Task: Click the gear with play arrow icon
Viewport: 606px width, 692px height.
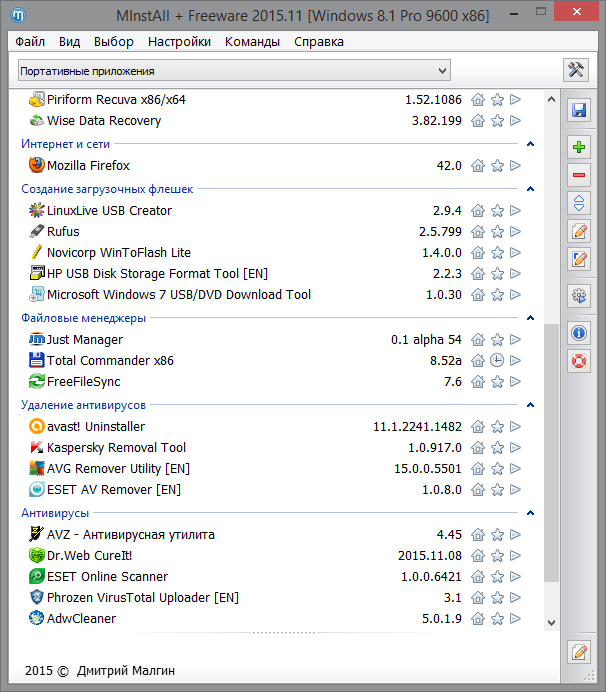Action: click(579, 295)
